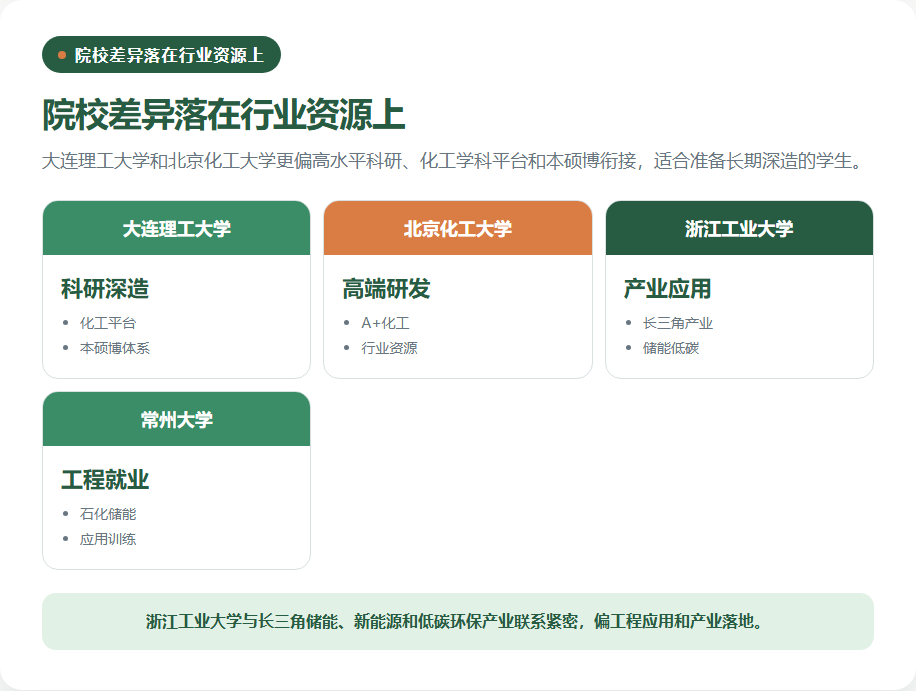Open the 浙江工业大学 dark green card header
This screenshot has width=916, height=691.
(740, 228)
